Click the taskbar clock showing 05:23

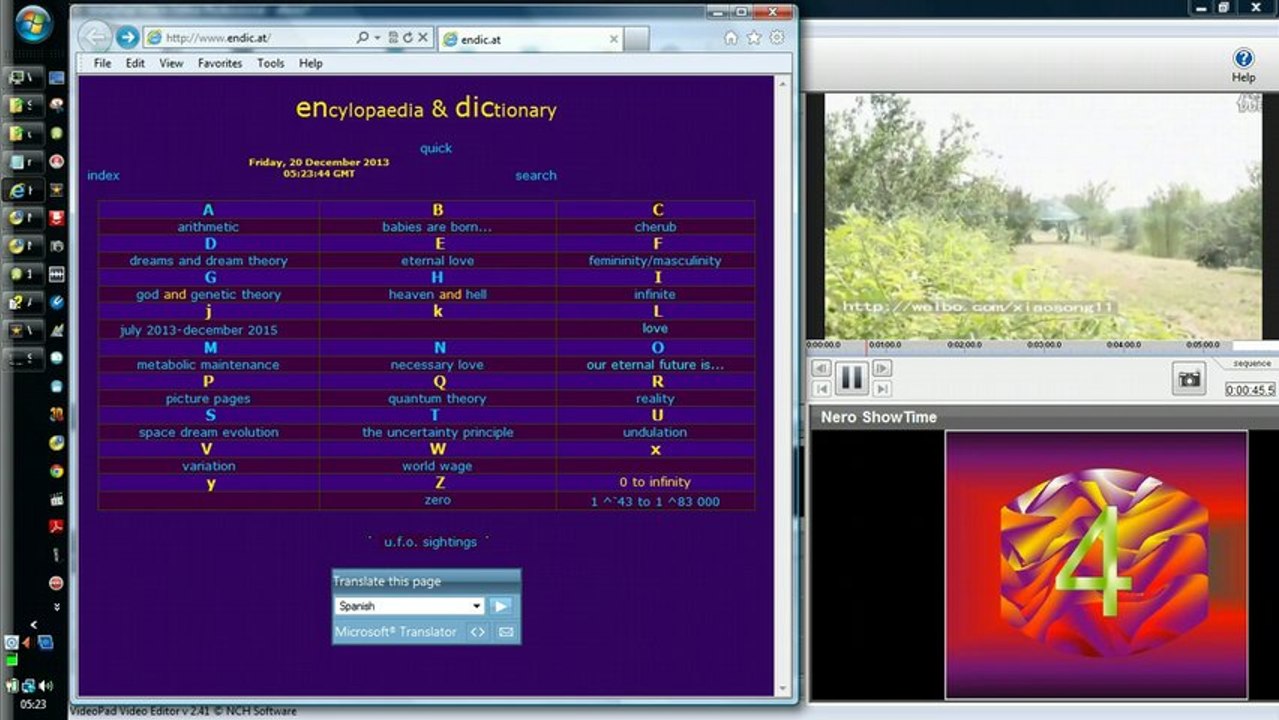[x=33, y=704]
